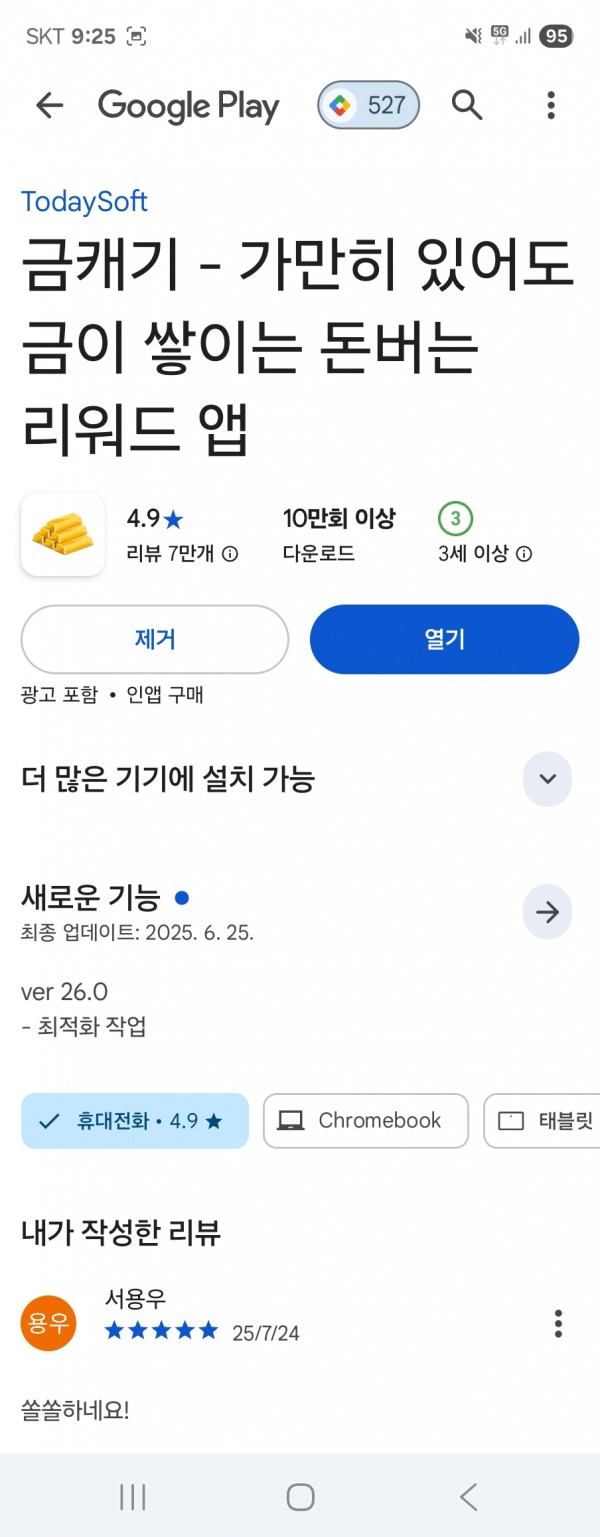Tap the info icon beside 3세 이상
Screen dimensions: 600x1537
(524, 553)
